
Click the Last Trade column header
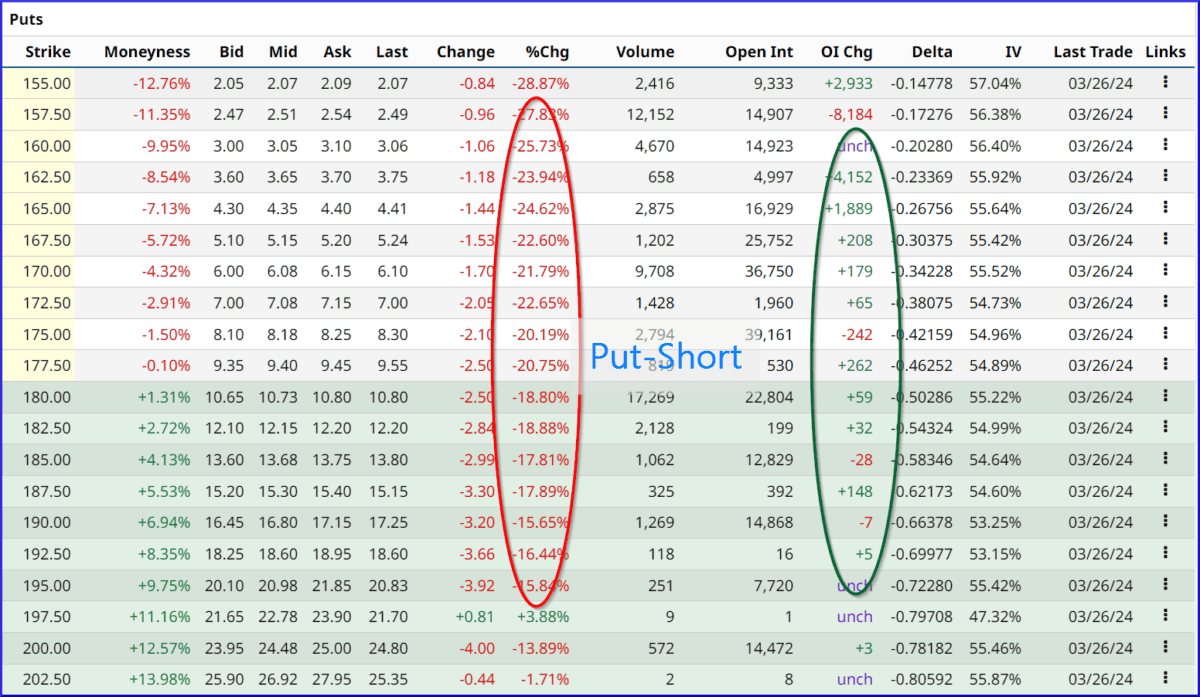pos(1092,51)
